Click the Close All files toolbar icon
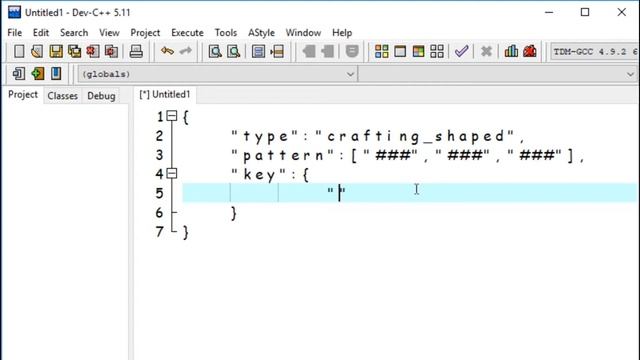 pyautogui.click(x=111, y=51)
